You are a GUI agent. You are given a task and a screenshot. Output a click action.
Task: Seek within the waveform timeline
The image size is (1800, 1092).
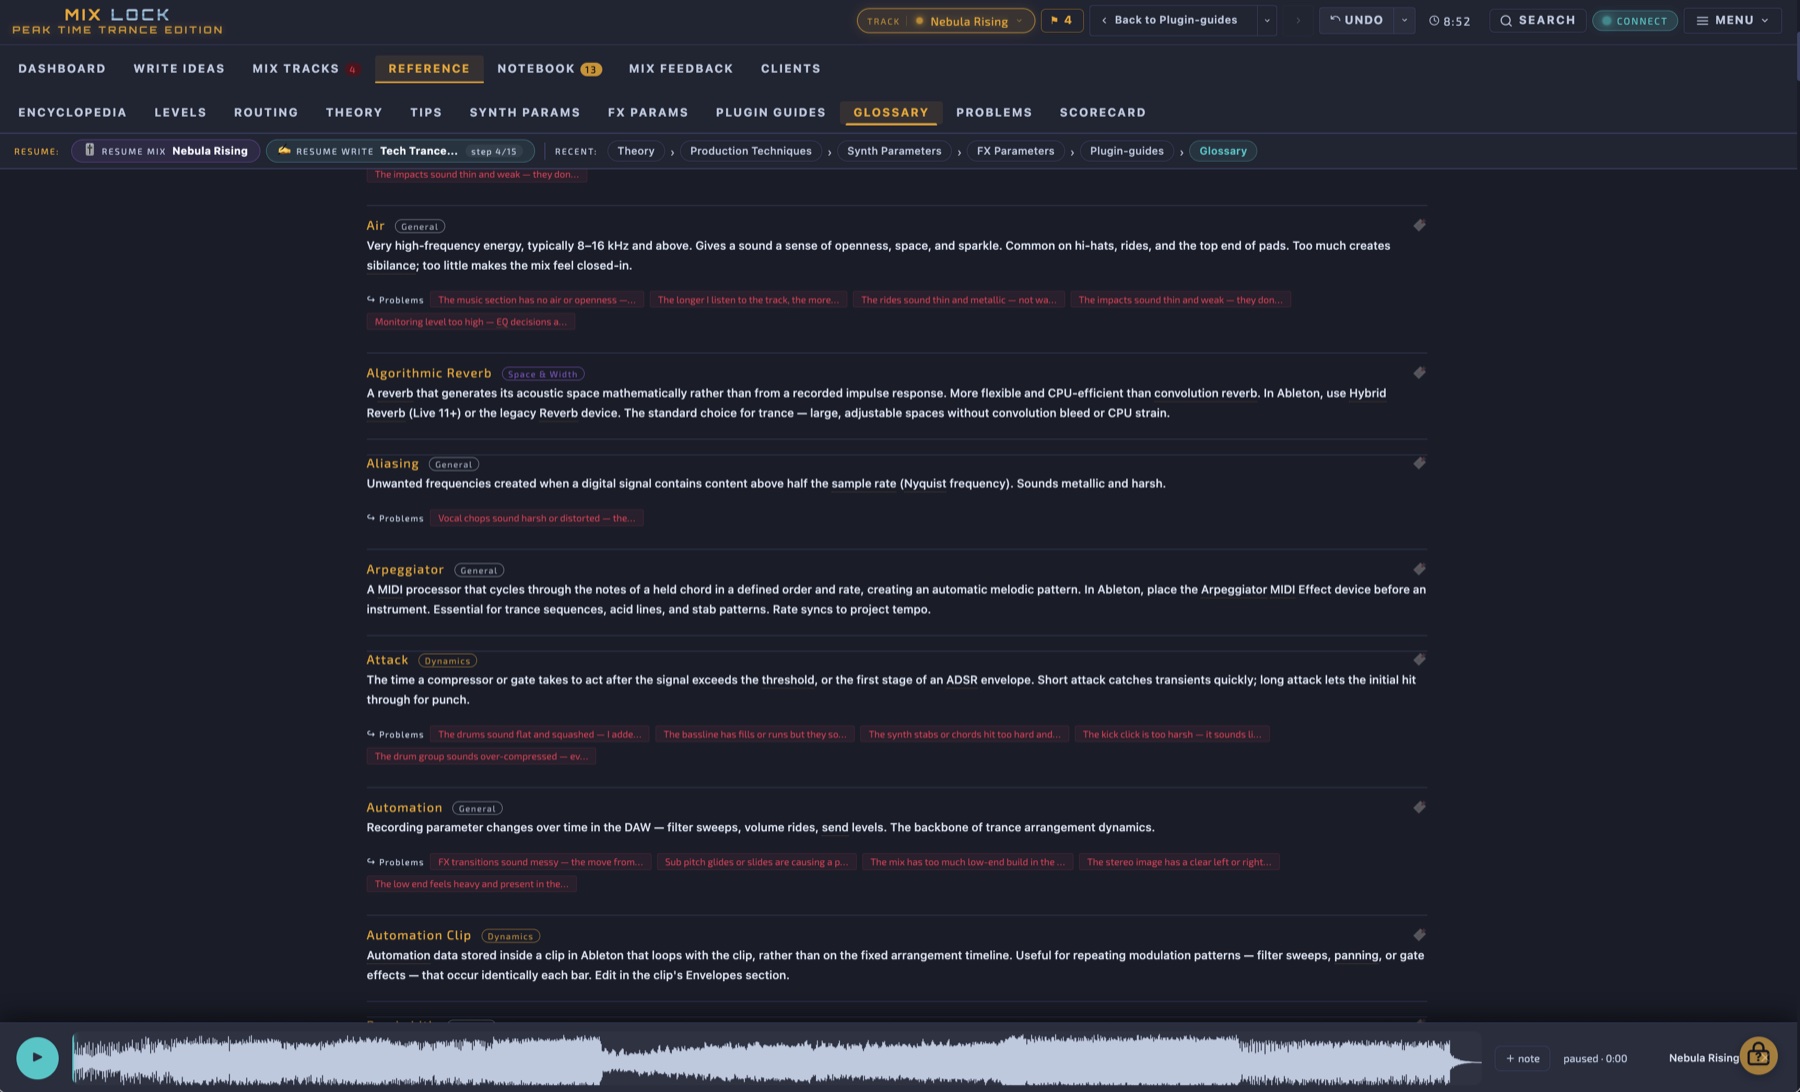776,1058
